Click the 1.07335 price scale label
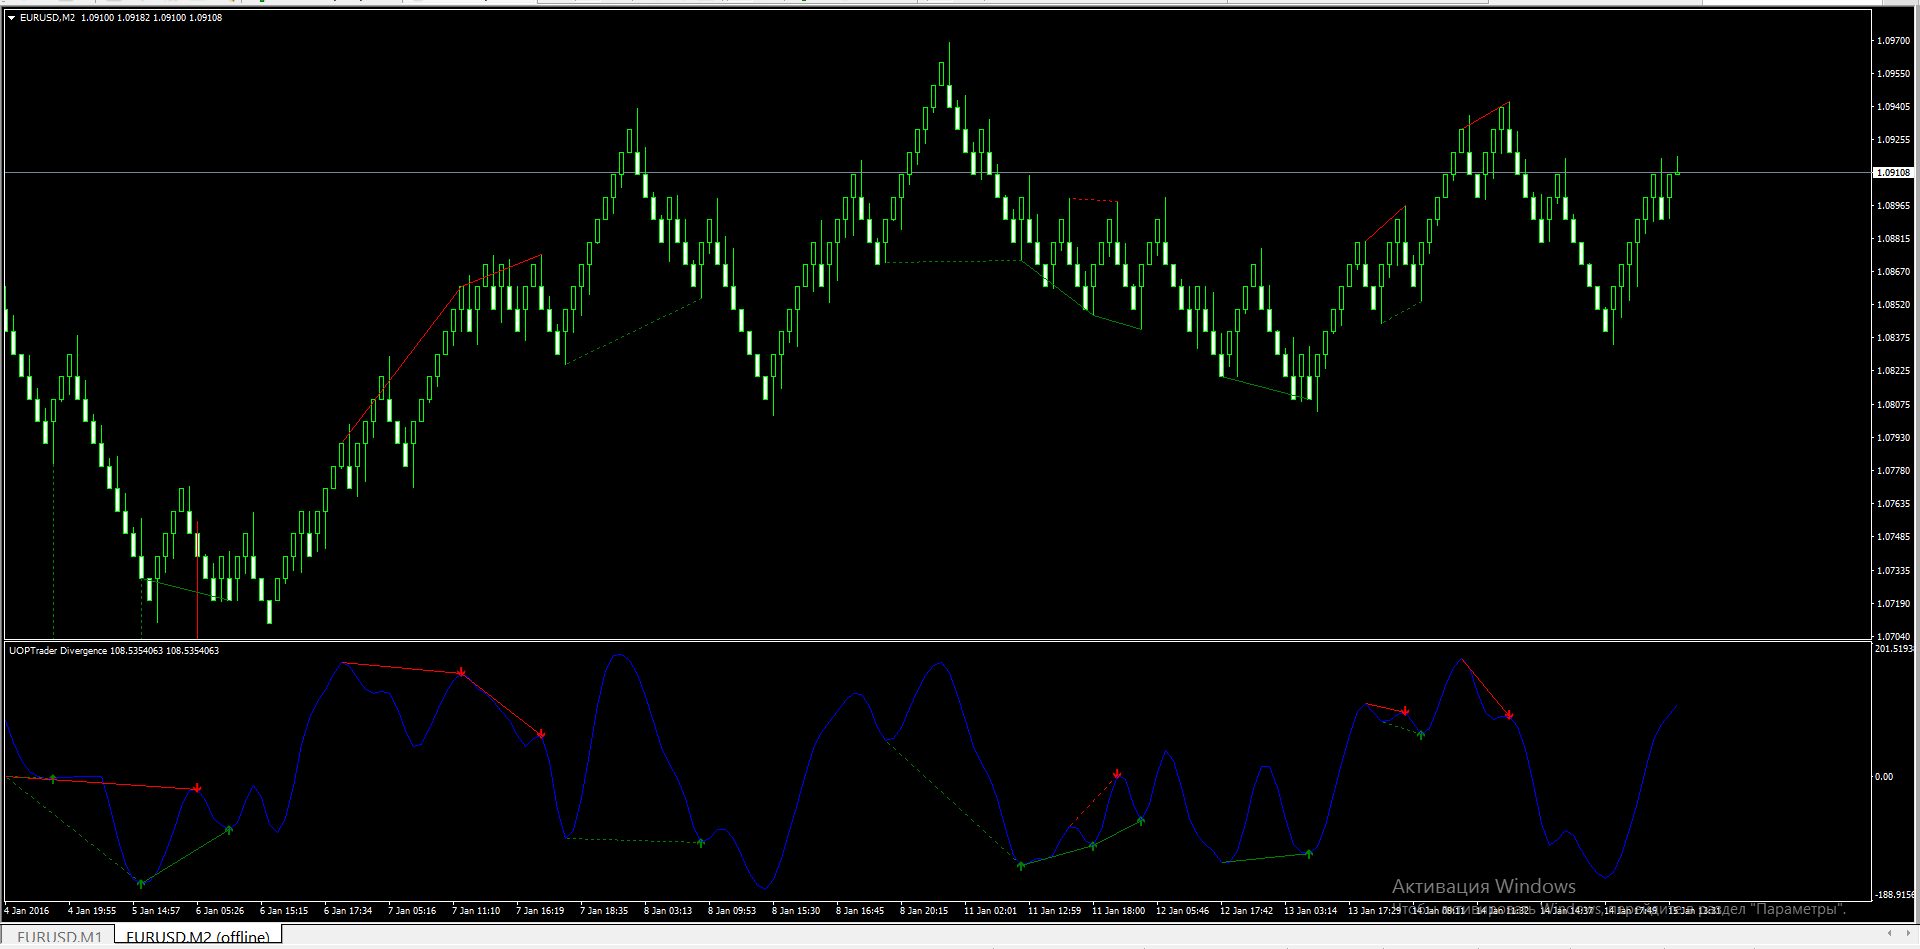Screen dimensions: 1920x949 point(1893,571)
